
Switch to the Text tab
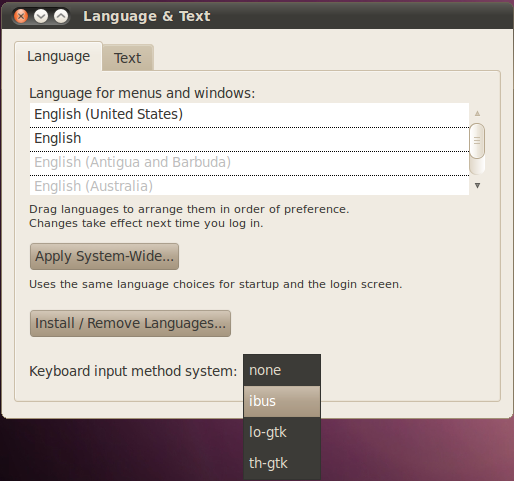128,58
